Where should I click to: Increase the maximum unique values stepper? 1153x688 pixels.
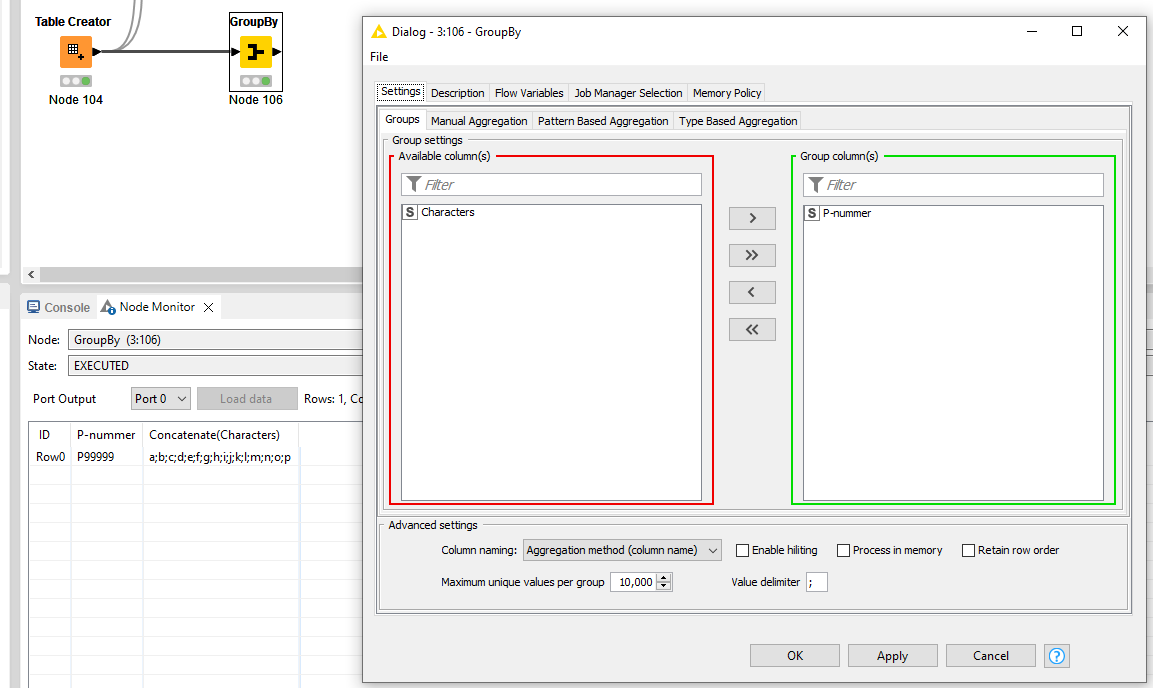coord(664,578)
